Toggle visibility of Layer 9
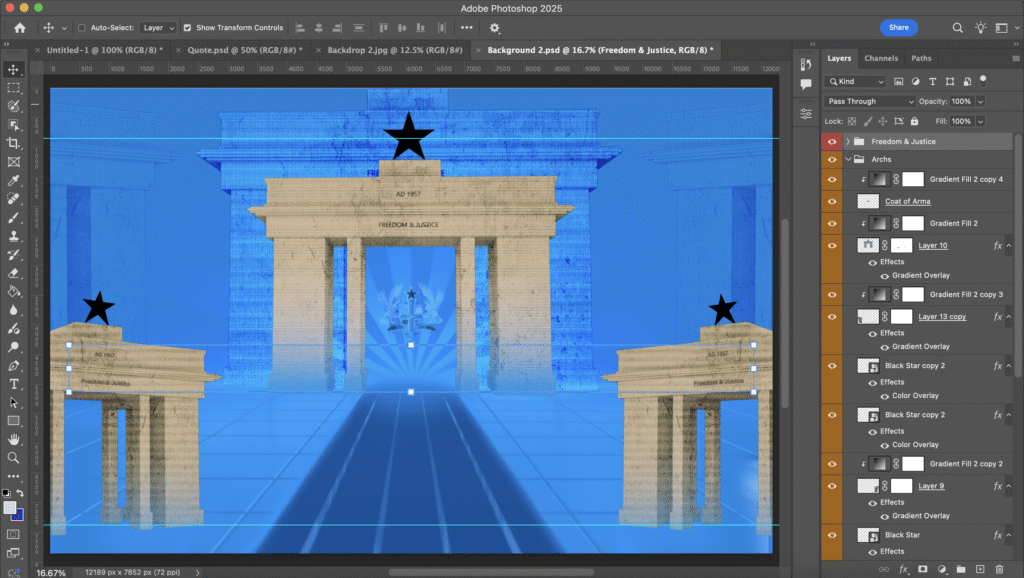Image resolution: width=1024 pixels, height=578 pixels. (x=831, y=486)
